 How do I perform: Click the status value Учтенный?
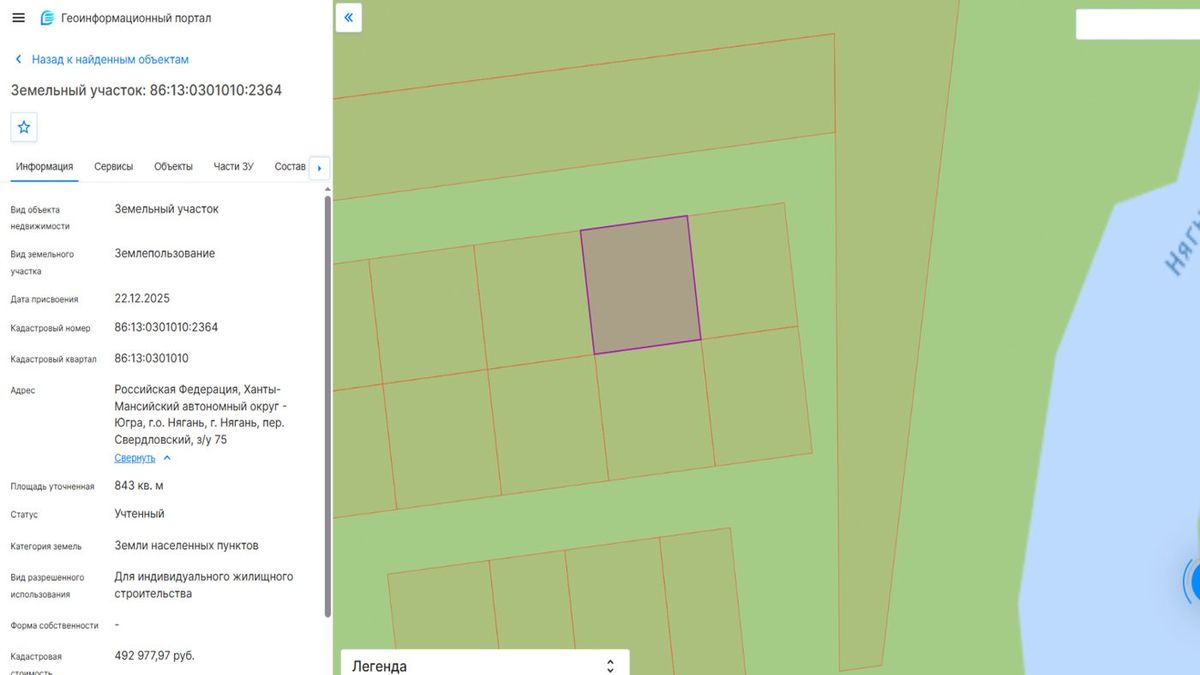(x=140, y=513)
